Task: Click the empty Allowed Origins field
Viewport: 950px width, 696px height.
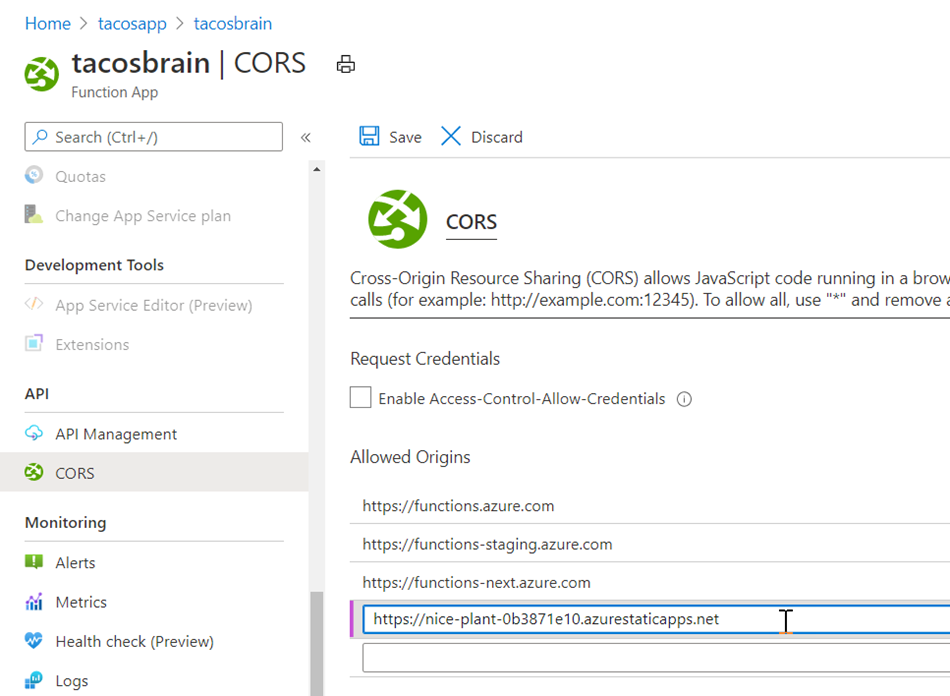Action: [x=650, y=657]
